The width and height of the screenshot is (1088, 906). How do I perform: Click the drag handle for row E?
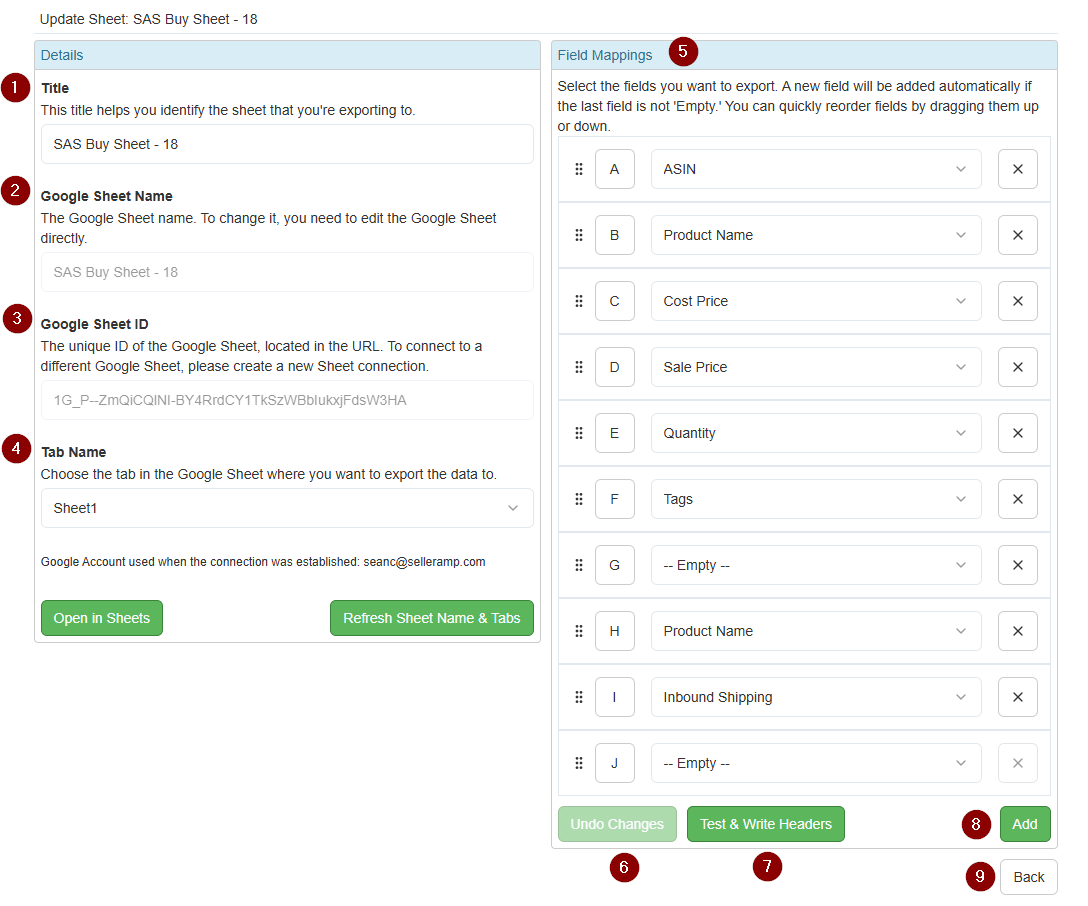(x=579, y=433)
